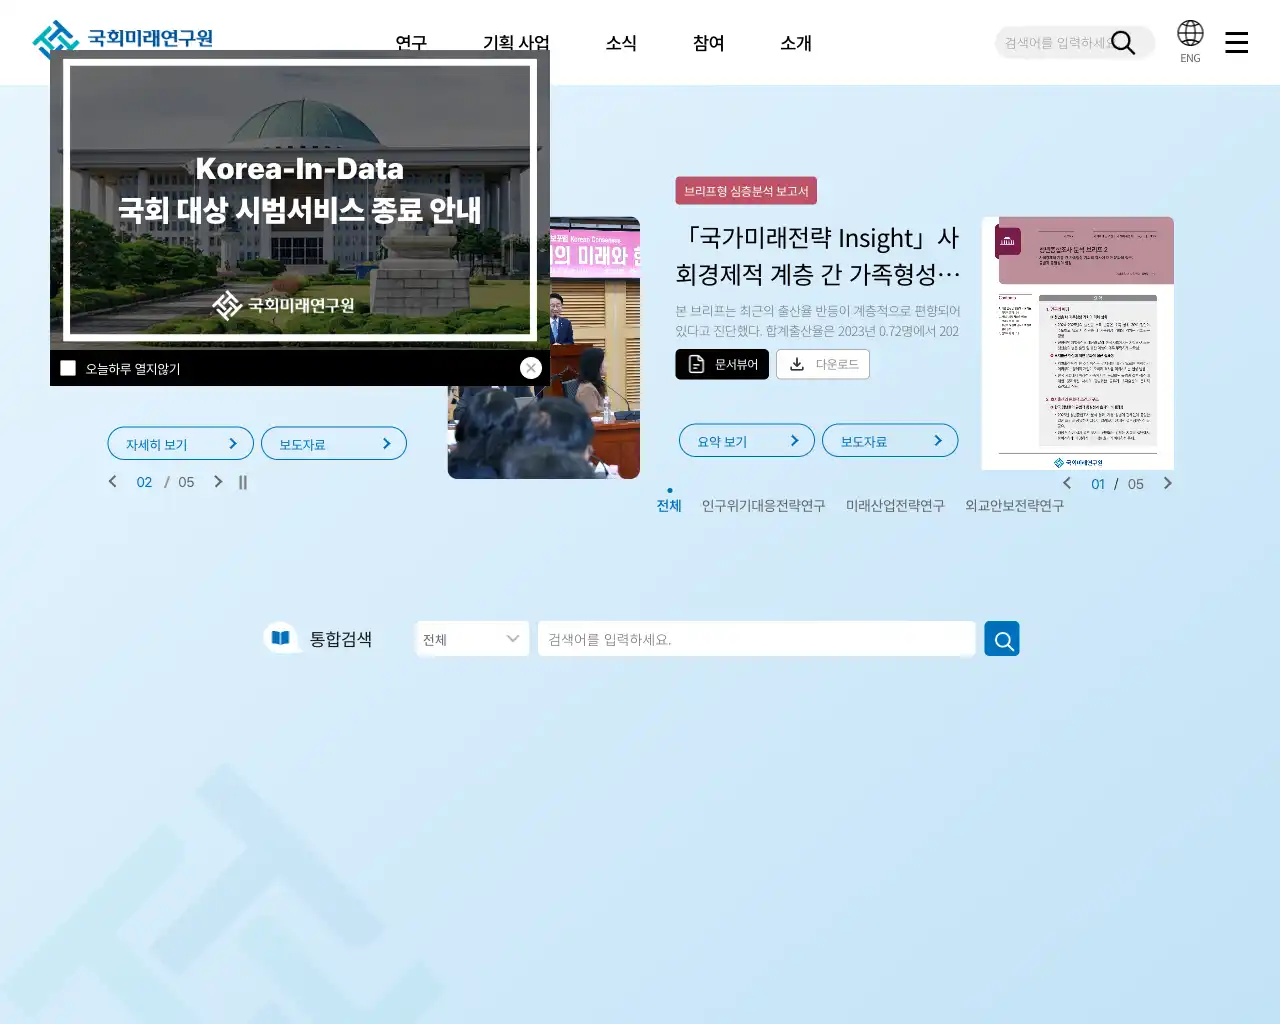Pause the left slideshow
Image resolution: width=1280 pixels, height=1024 pixels.
[x=243, y=482]
